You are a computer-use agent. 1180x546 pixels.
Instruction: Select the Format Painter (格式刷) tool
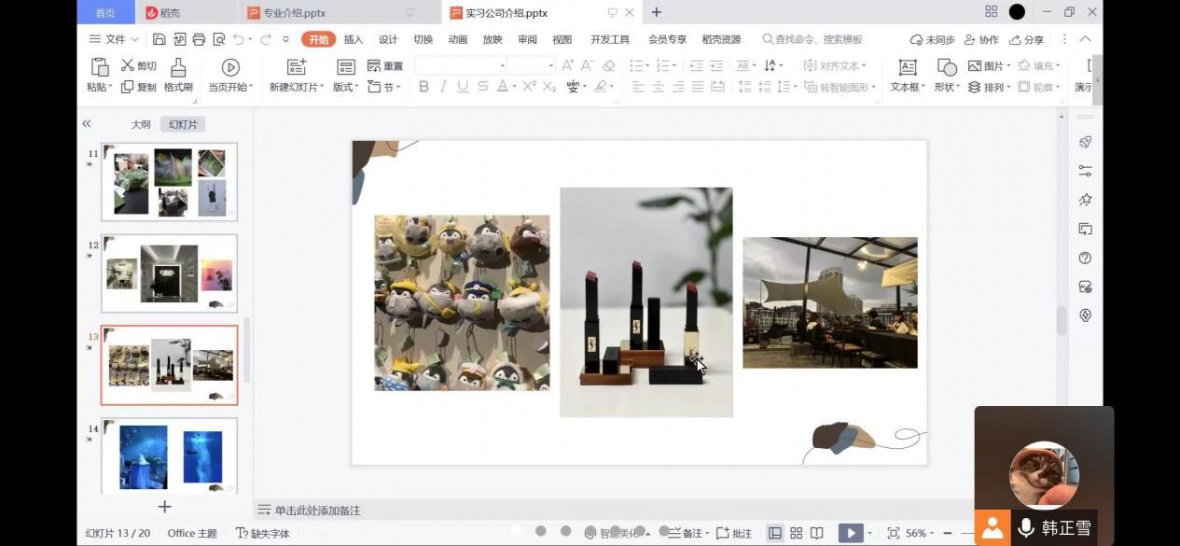(x=178, y=68)
